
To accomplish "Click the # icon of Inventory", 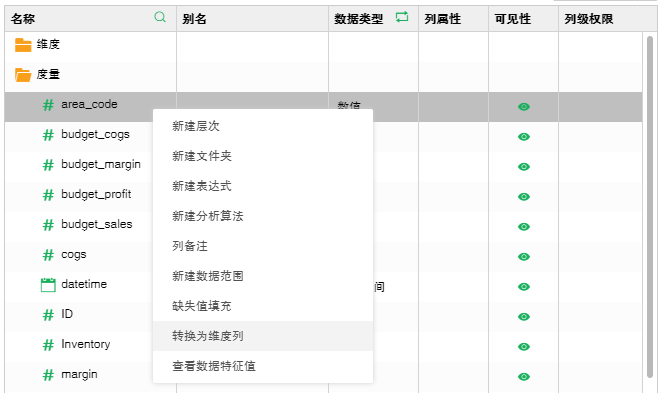I will (48, 345).
